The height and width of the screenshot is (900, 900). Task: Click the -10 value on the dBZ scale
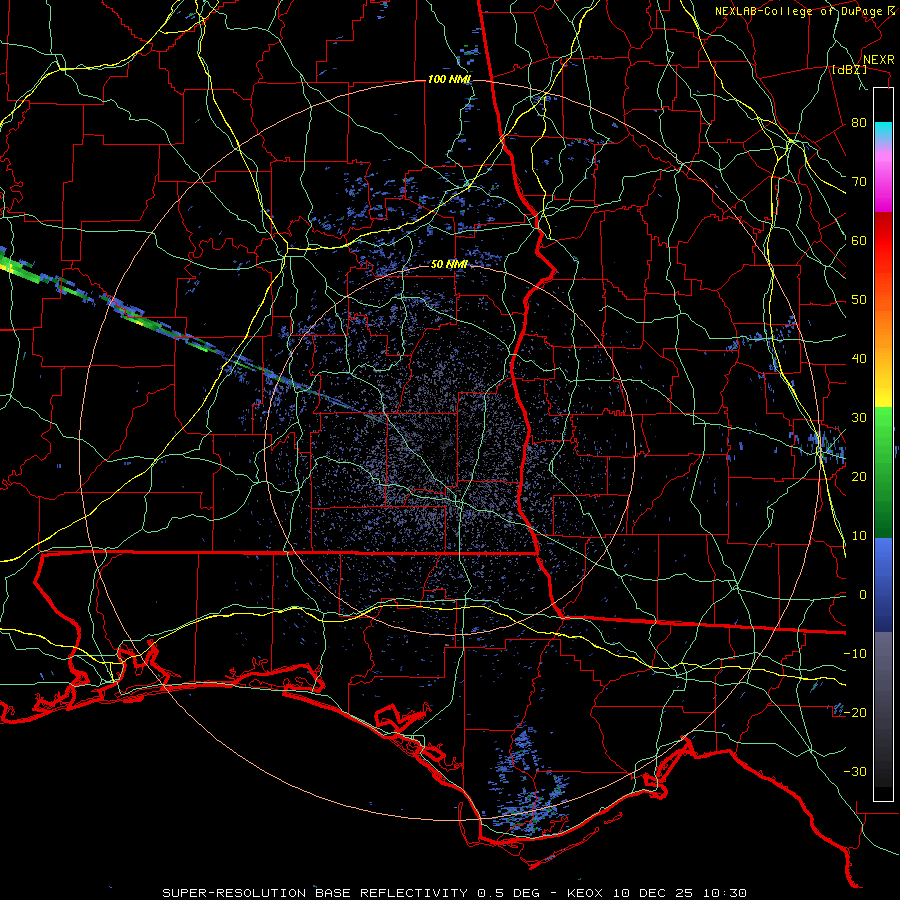click(x=855, y=654)
